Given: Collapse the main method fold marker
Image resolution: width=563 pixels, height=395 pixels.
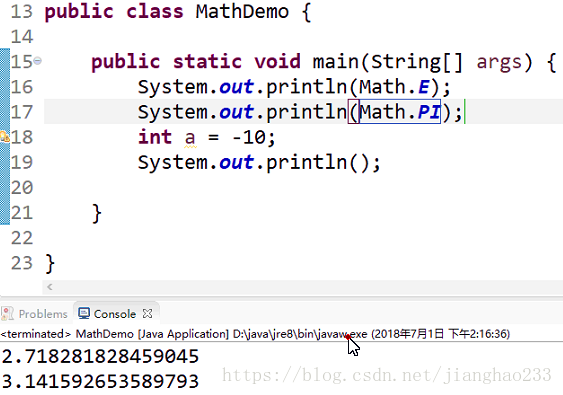Looking at the screenshot, I should pyautogui.click(x=38, y=61).
